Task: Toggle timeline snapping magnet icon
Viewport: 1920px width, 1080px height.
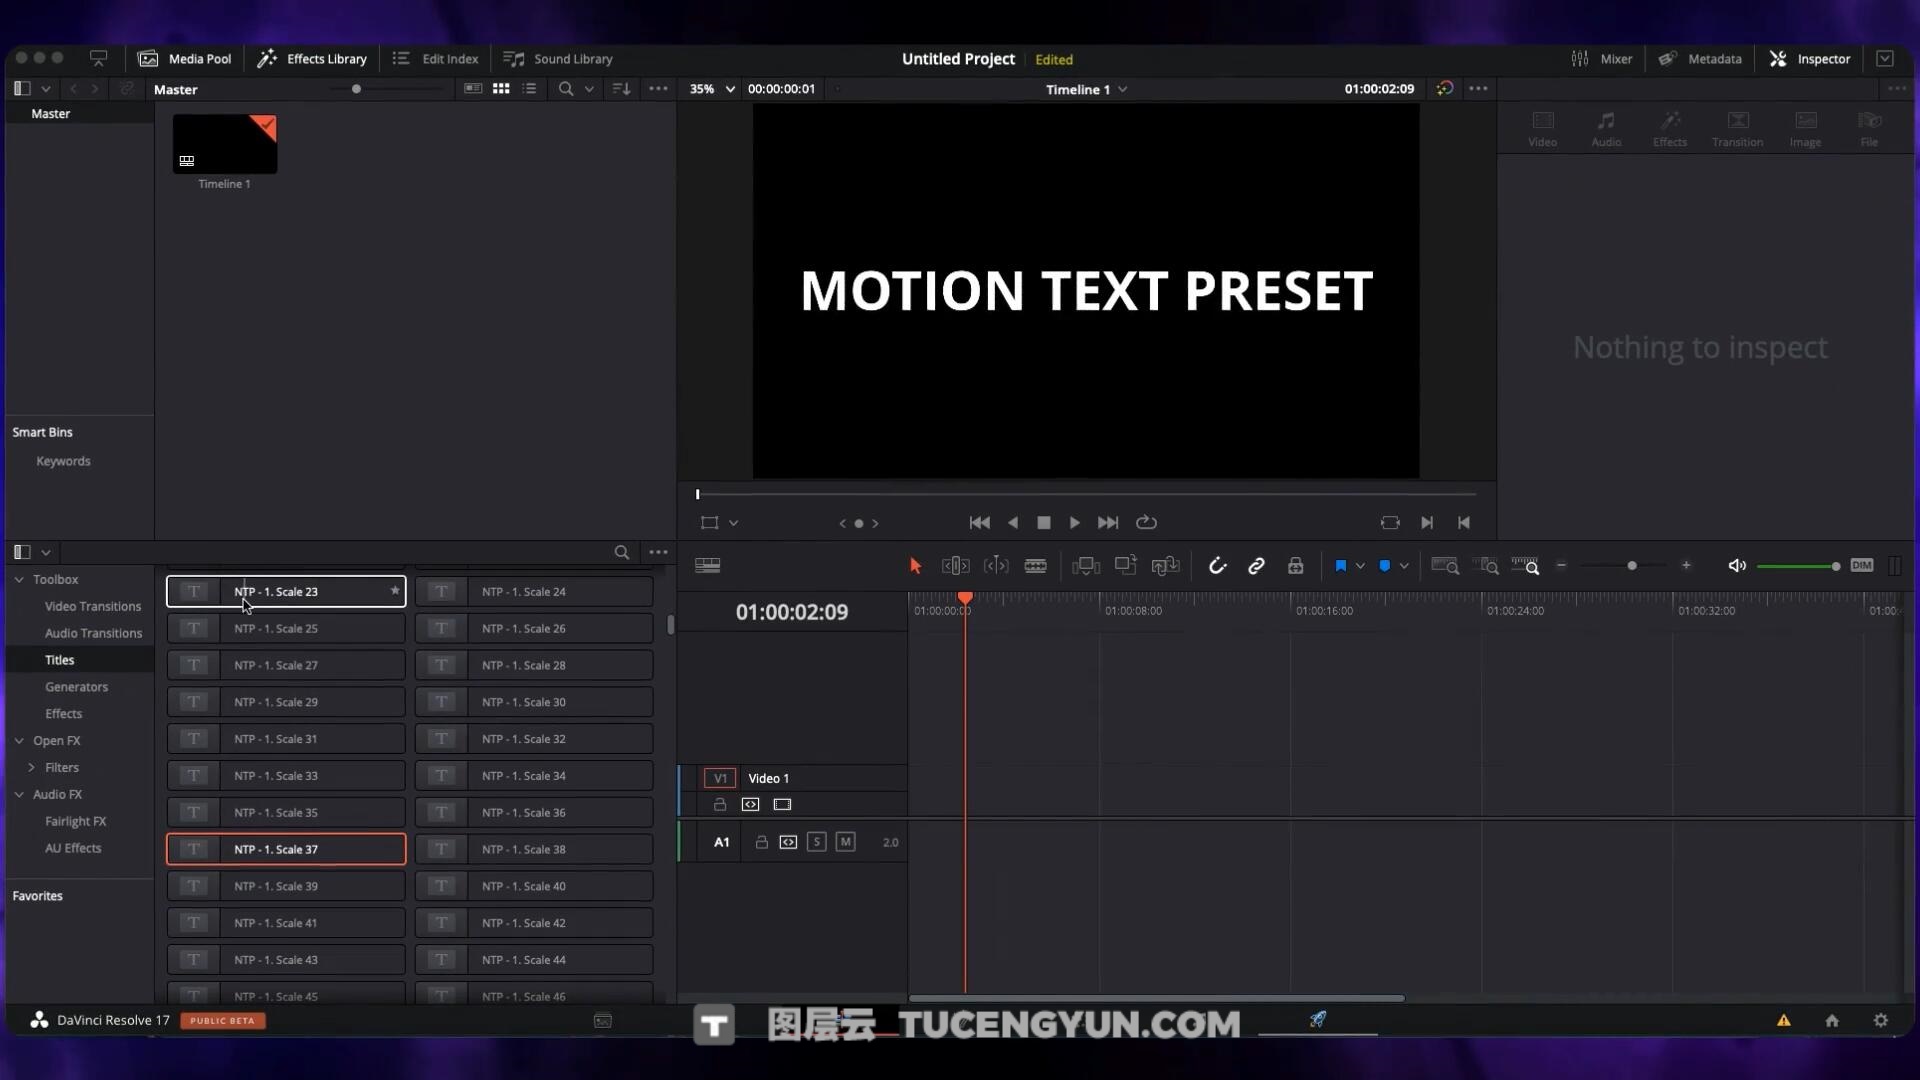Action: (x=1217, y=566)
